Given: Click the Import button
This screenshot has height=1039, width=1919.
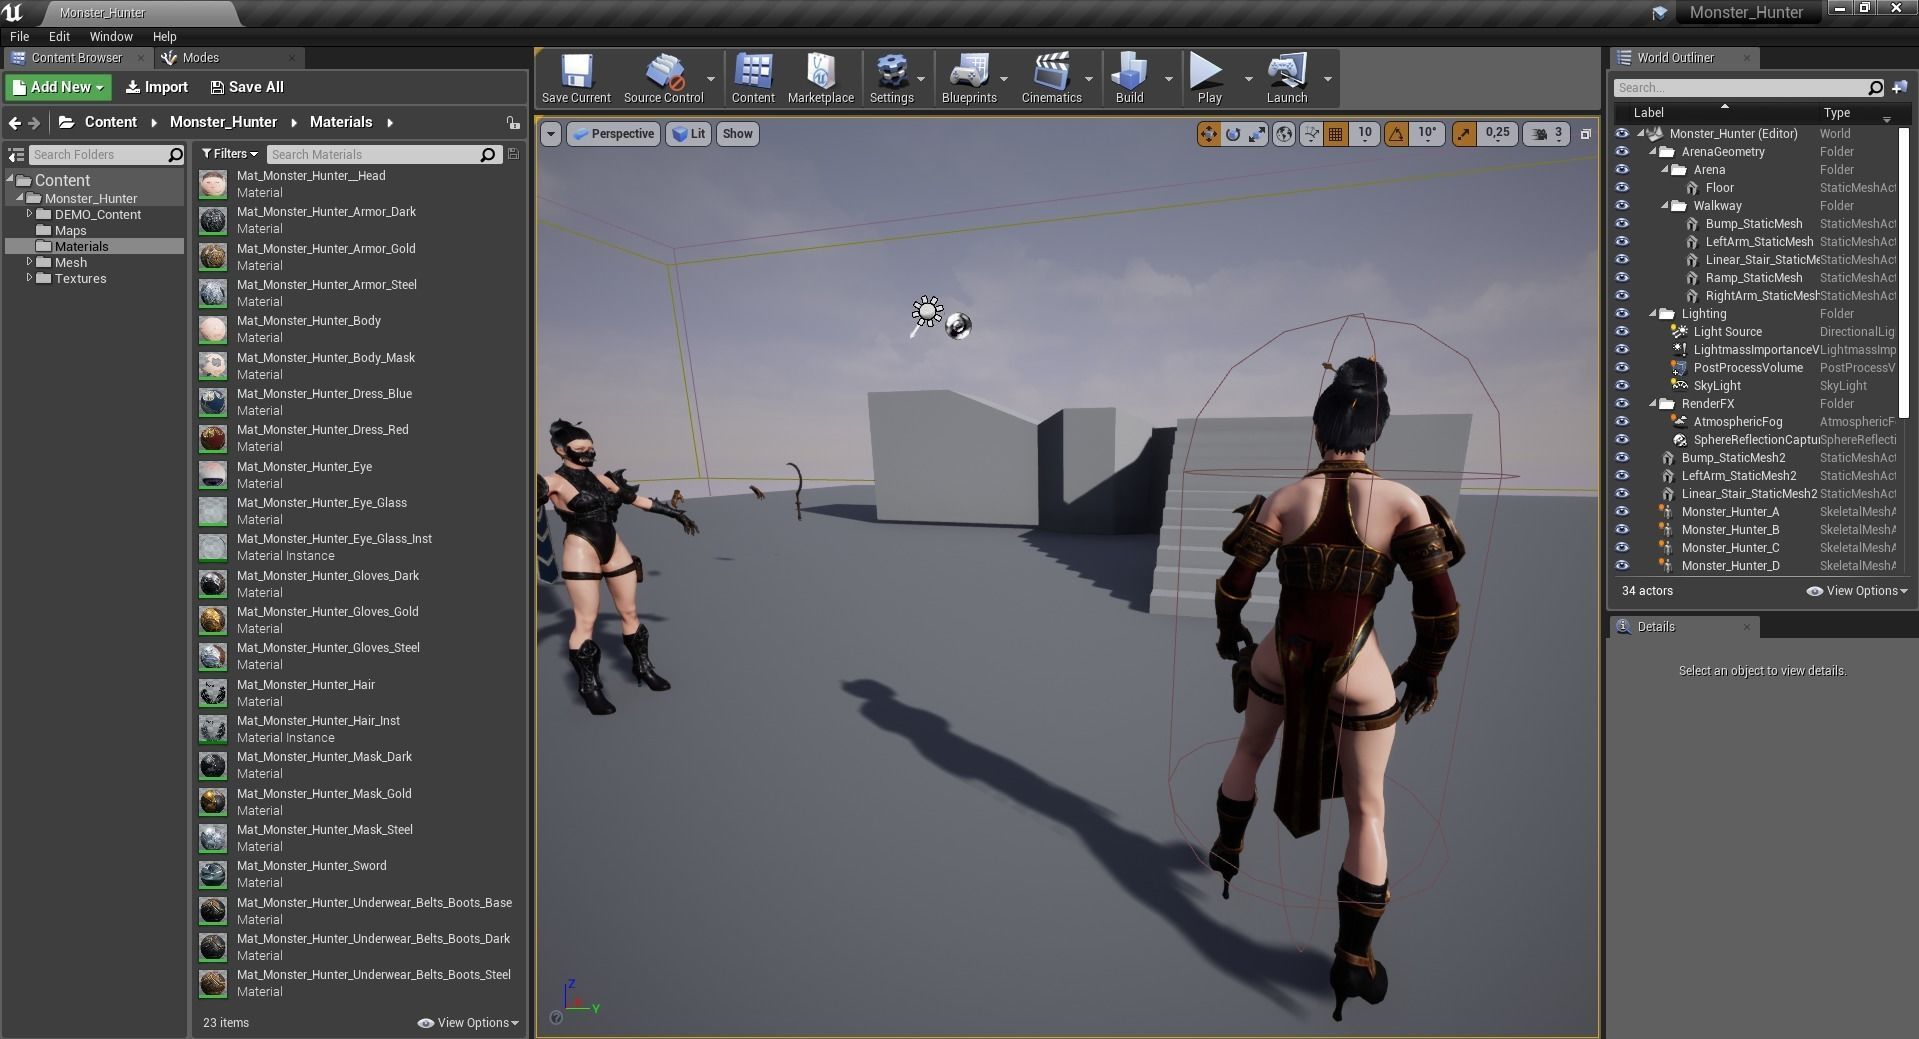Looking at the screenshot, I should (x=156, y=87).
